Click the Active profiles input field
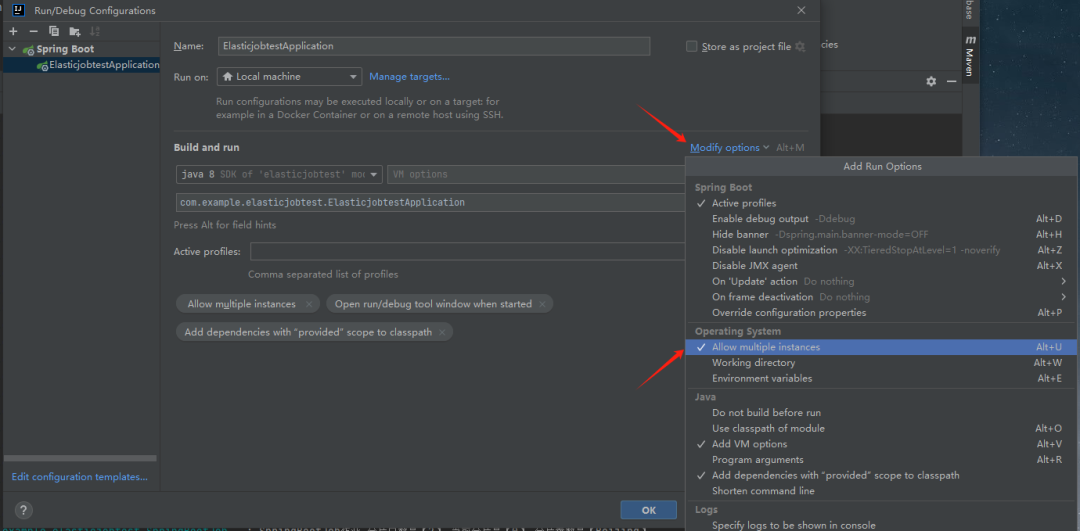This screenshot has width=1080, height=531. click(x=468, y=251)
